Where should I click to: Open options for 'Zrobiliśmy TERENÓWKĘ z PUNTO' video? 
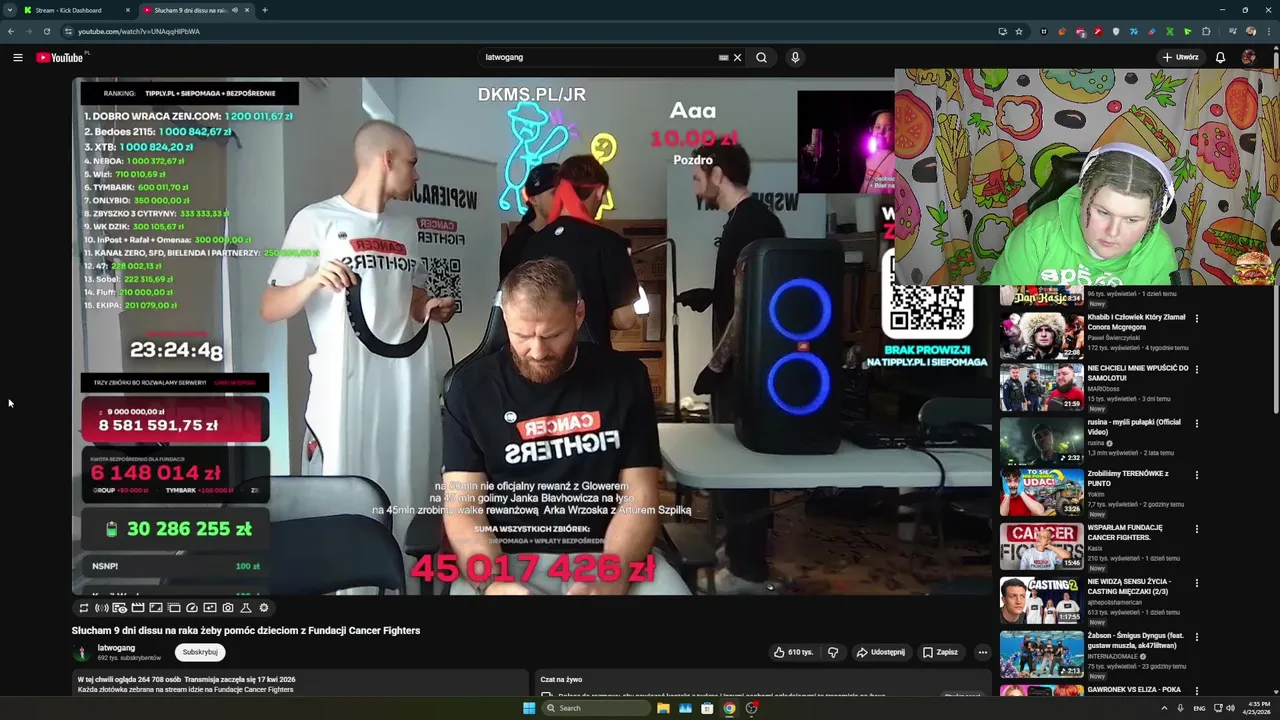[x=1196, y=475]
